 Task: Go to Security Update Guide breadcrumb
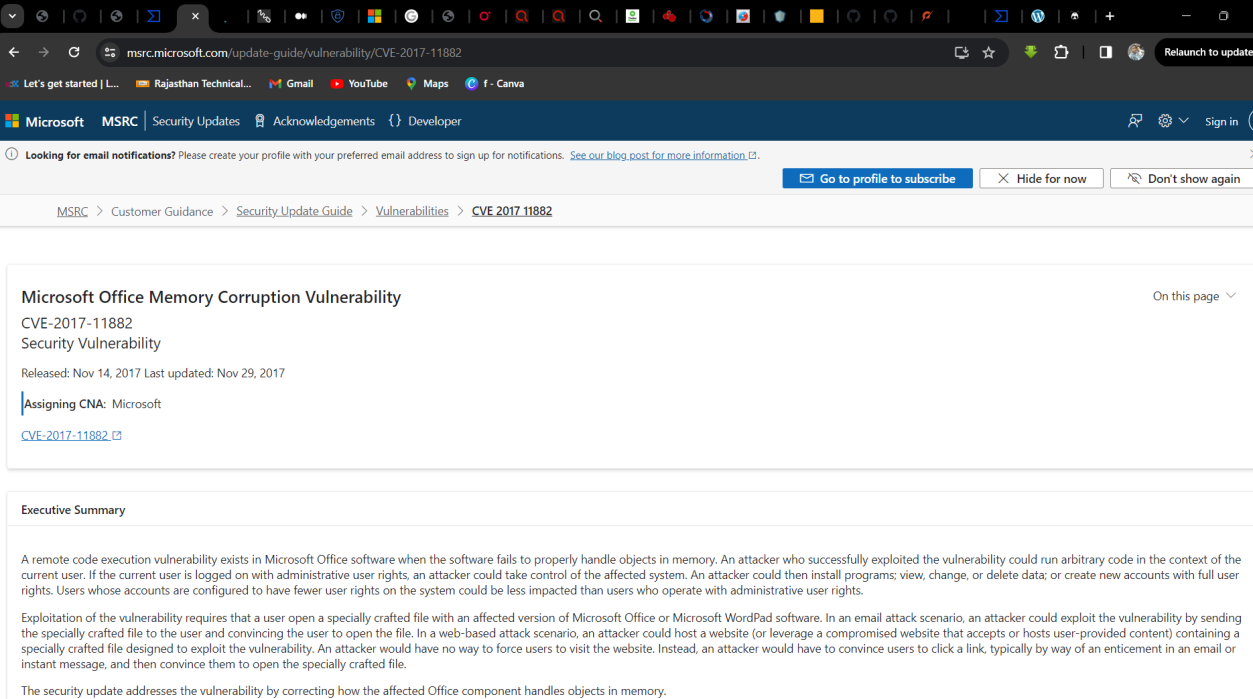[294, 211]
